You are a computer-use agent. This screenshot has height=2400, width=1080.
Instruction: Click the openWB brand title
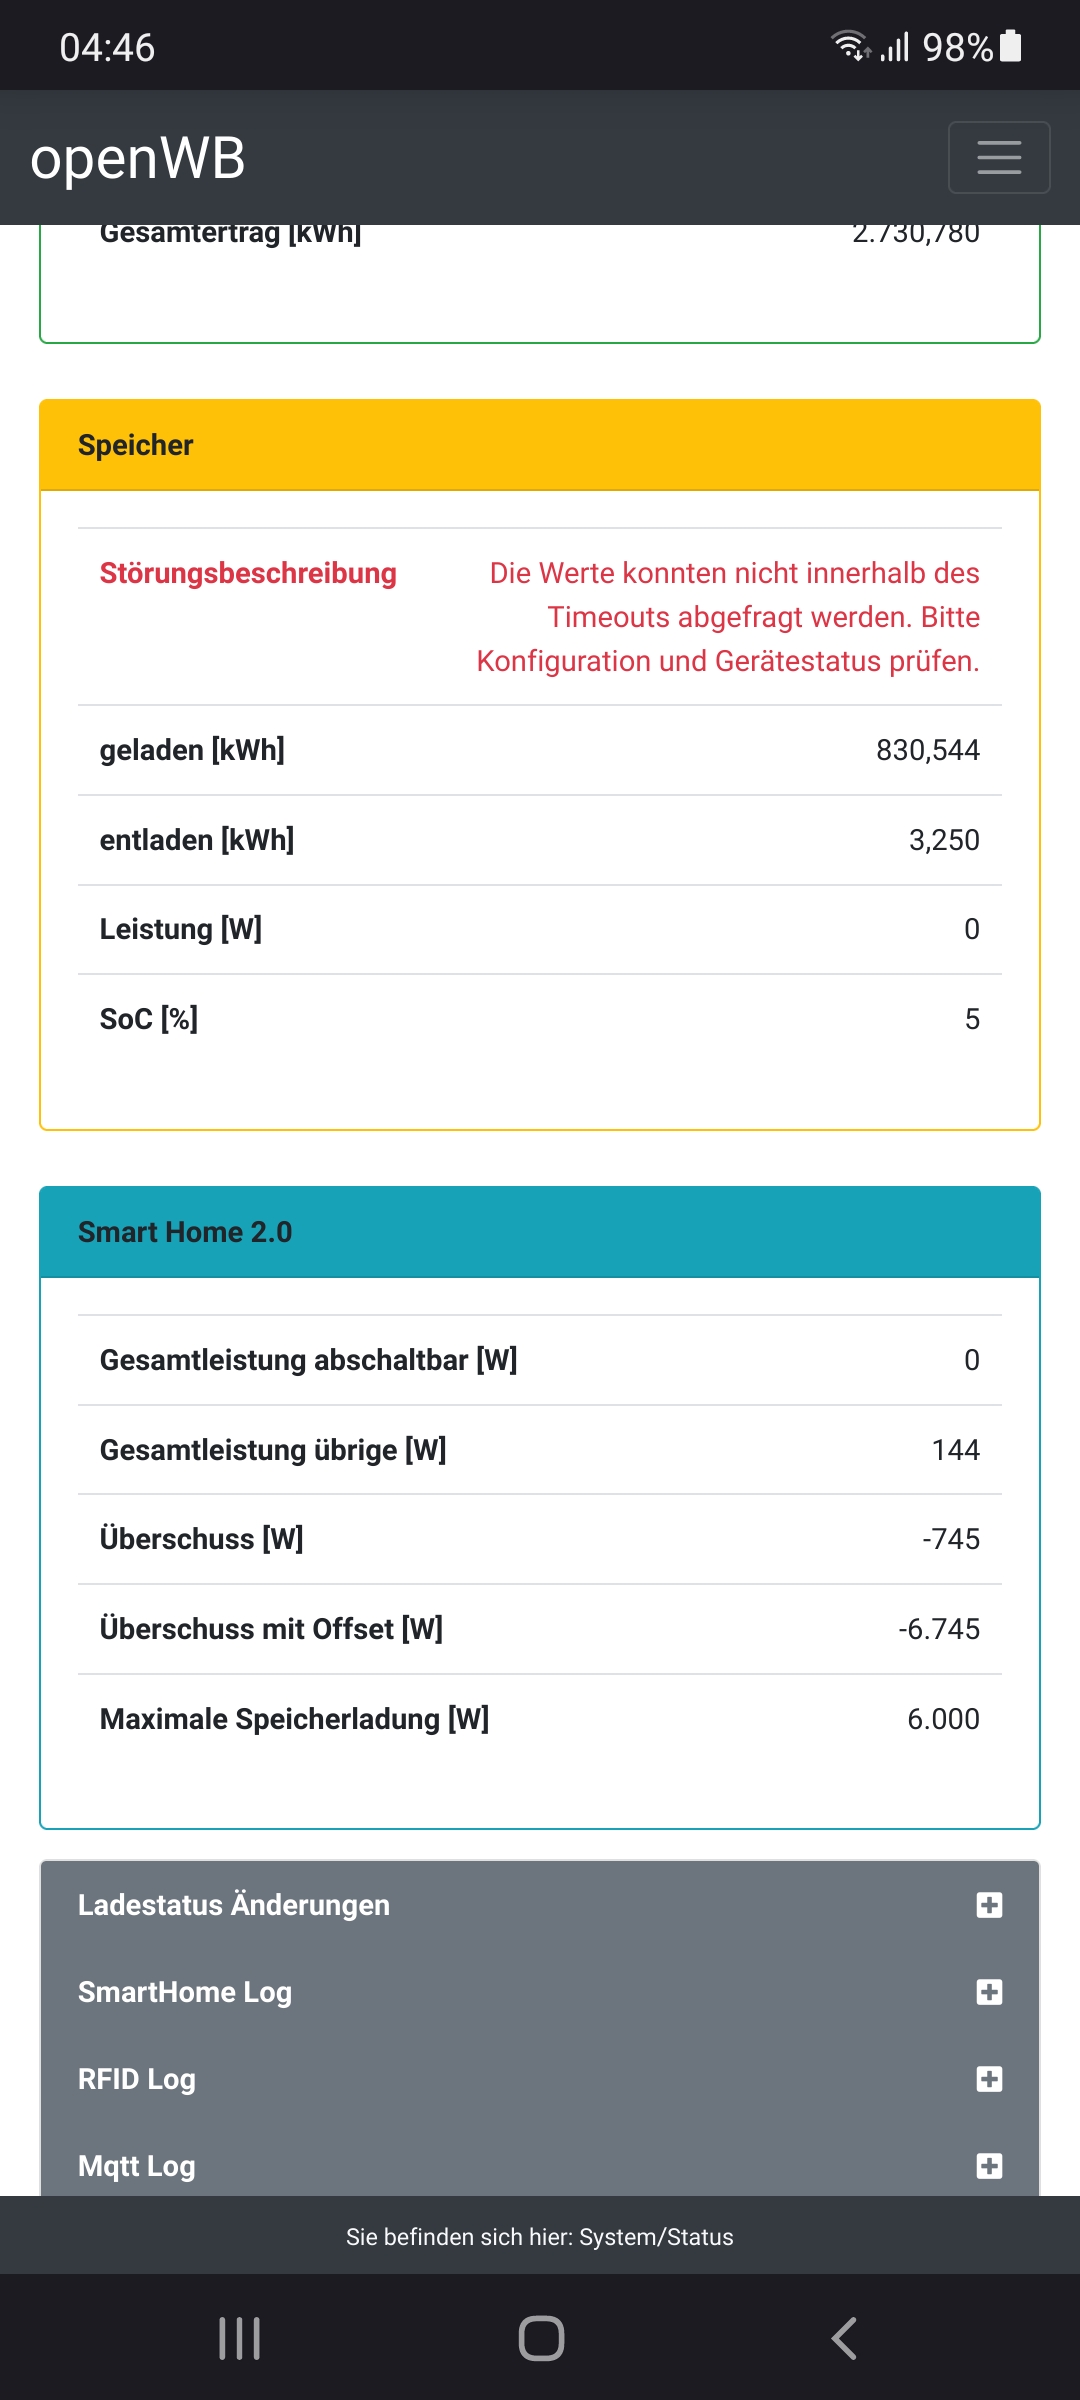[x=138, y=158]
